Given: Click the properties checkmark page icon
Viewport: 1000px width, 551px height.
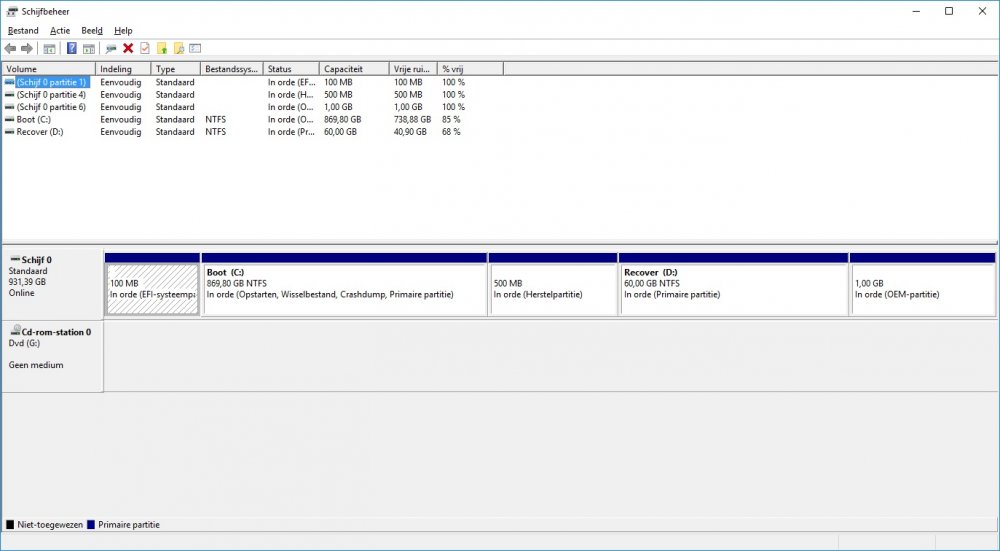Looking at the screenshot, I should (x=145, y=48).
